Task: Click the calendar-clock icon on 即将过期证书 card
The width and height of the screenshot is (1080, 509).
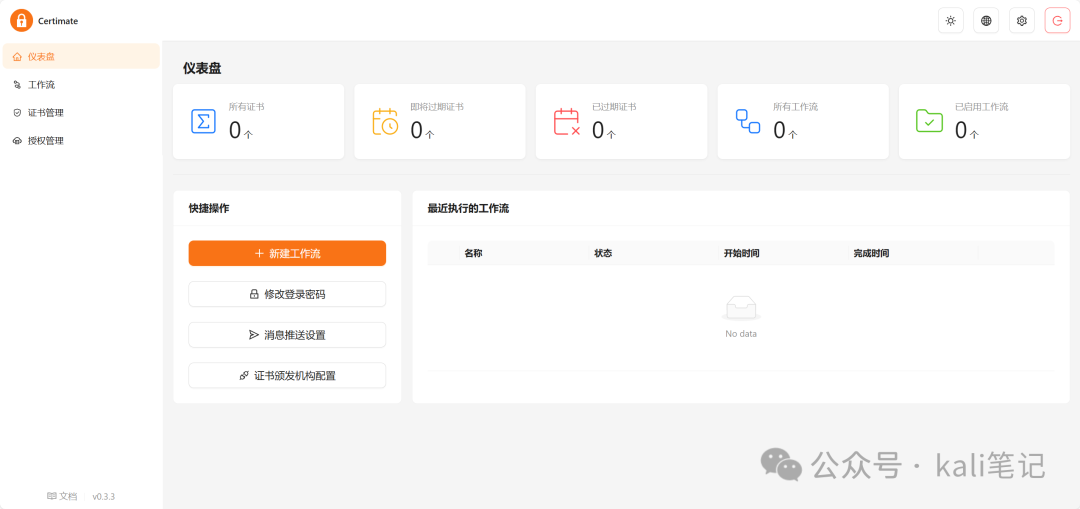Action: (x=385, y=121)
